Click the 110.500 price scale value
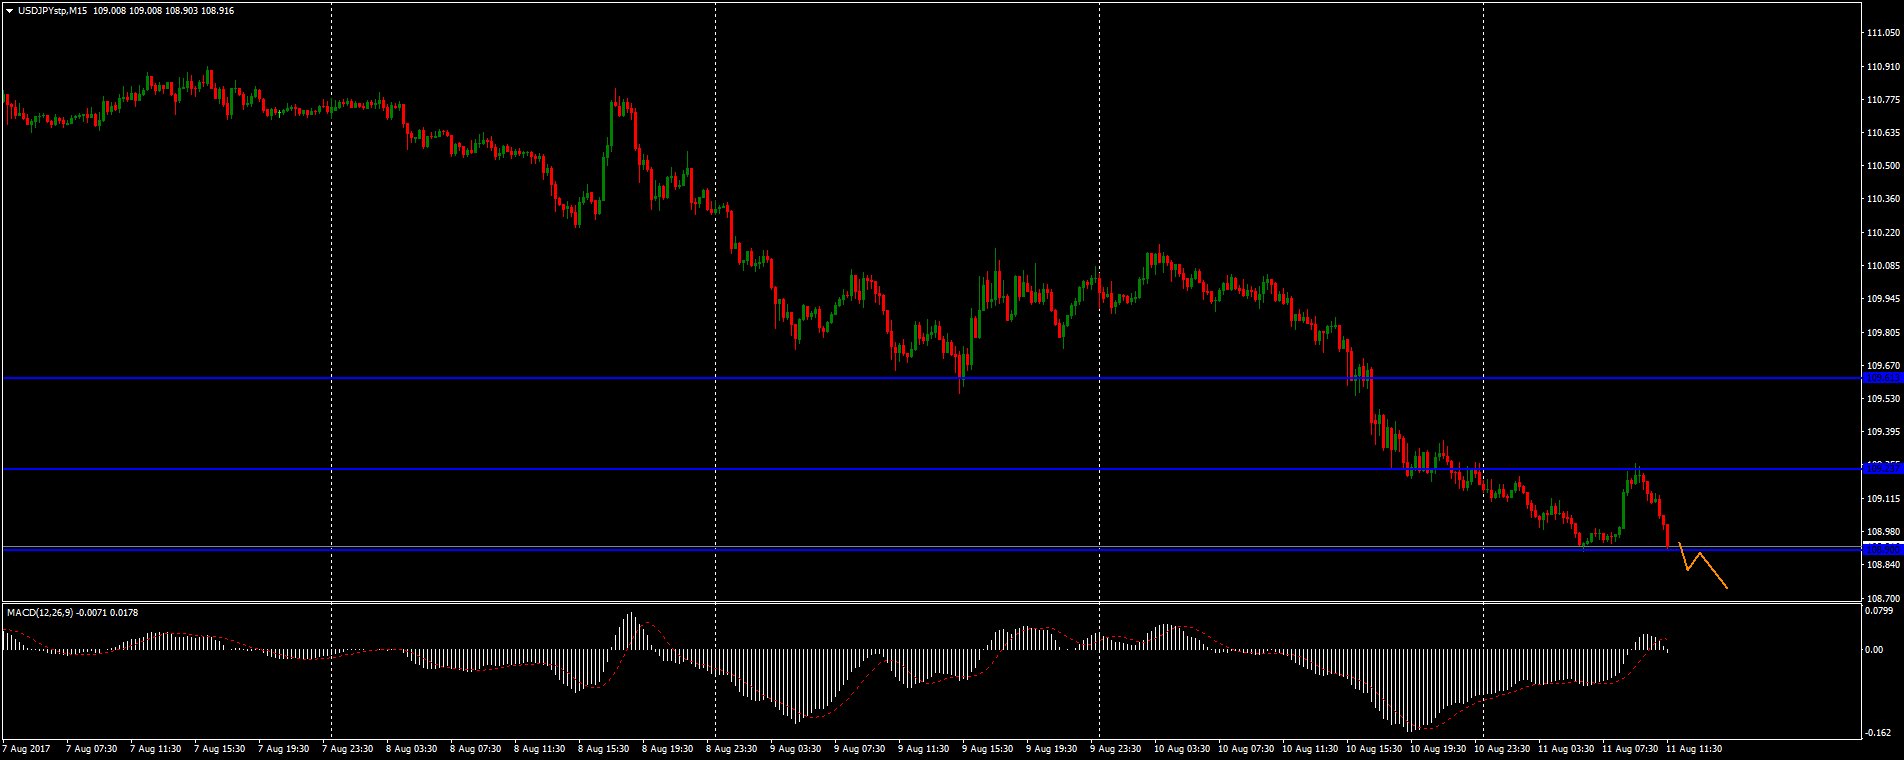 1882,166
